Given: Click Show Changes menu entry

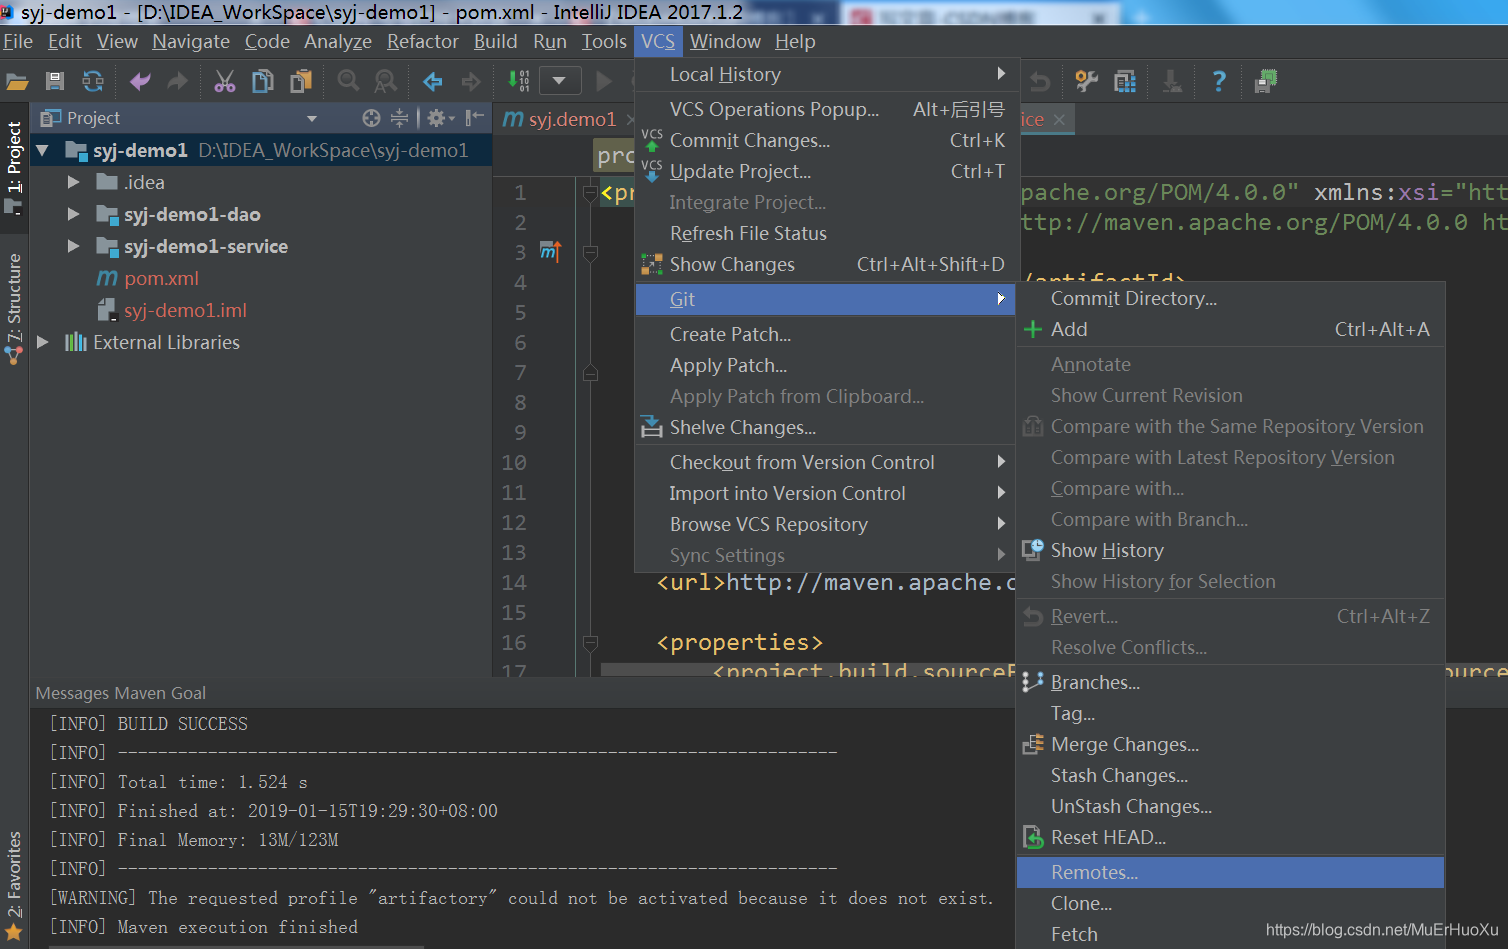Looking at the screenshot, I should pyautogui.click(x=826, y=264).
